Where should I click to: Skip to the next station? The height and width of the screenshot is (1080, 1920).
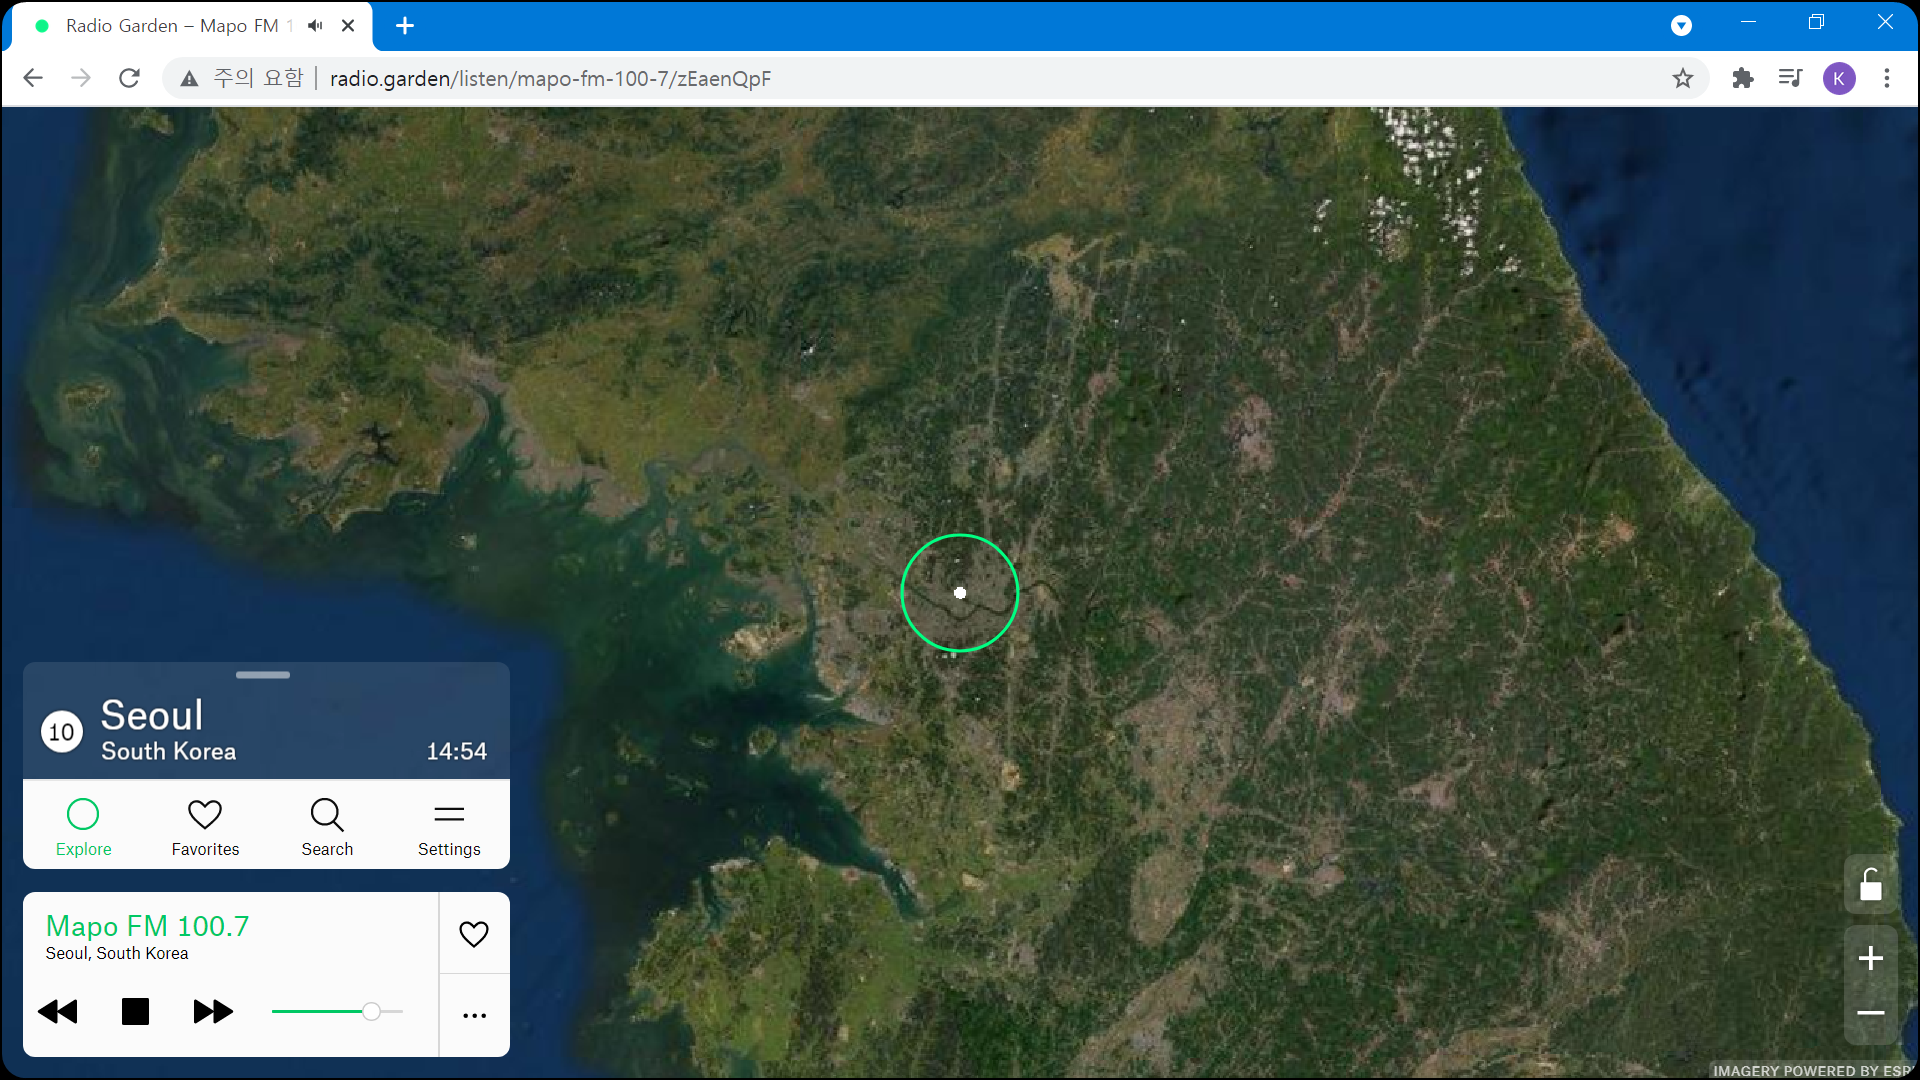[x=213, y=1012]
